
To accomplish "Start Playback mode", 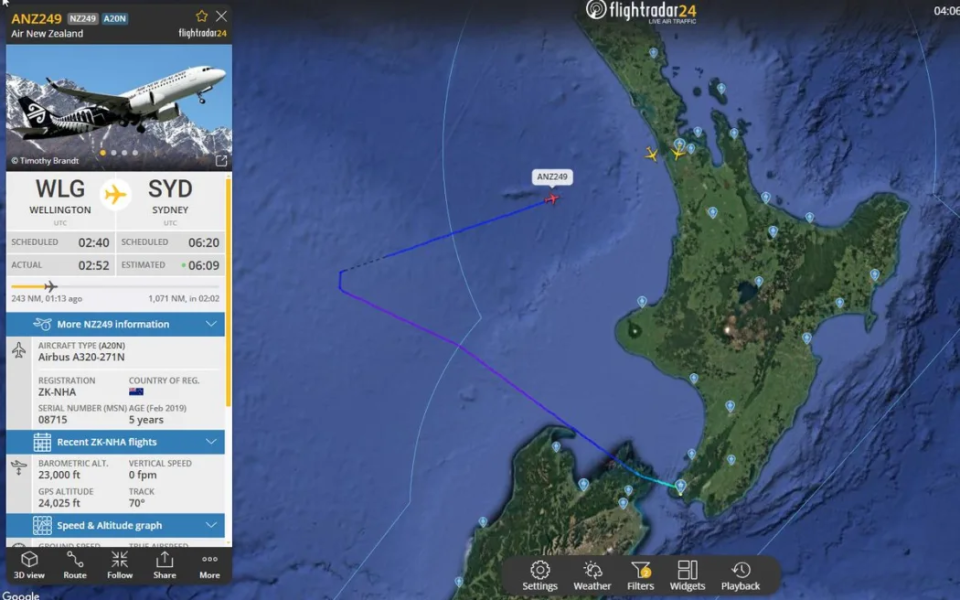I will 740,576.
